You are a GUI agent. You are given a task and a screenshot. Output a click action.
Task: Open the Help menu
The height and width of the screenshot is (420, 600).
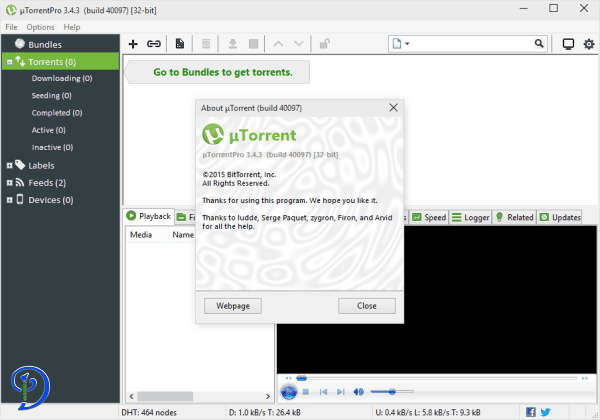point(72,27)
